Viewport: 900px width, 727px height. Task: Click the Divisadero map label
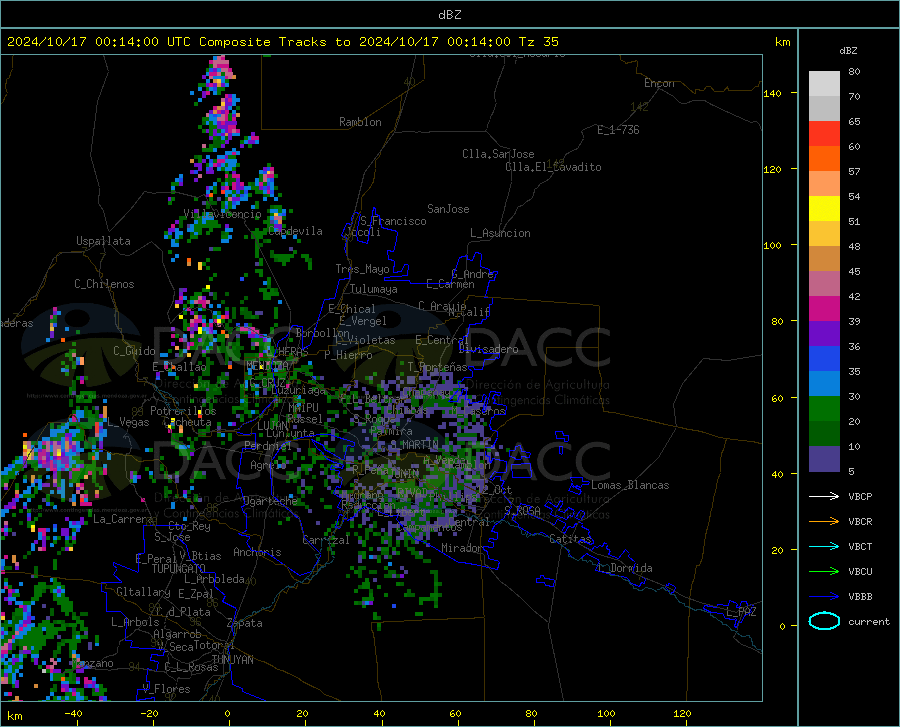click(x=488, y=349)
